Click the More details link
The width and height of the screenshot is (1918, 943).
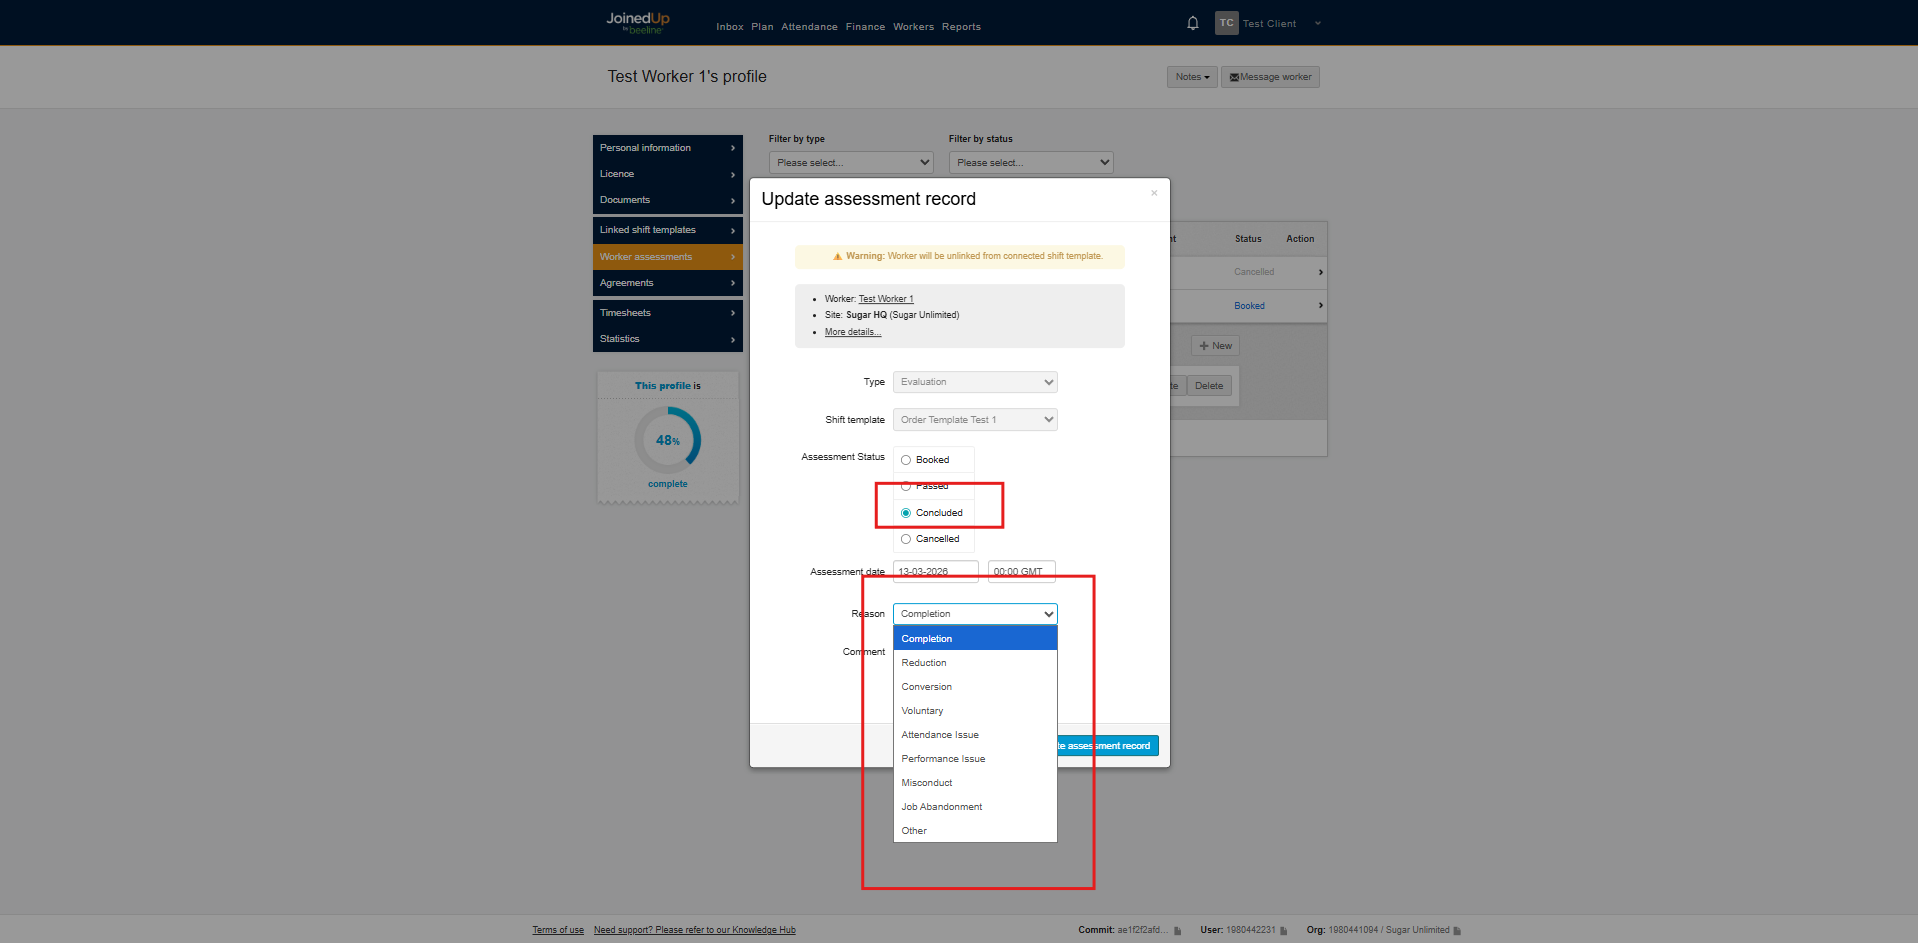click(852, 332)
